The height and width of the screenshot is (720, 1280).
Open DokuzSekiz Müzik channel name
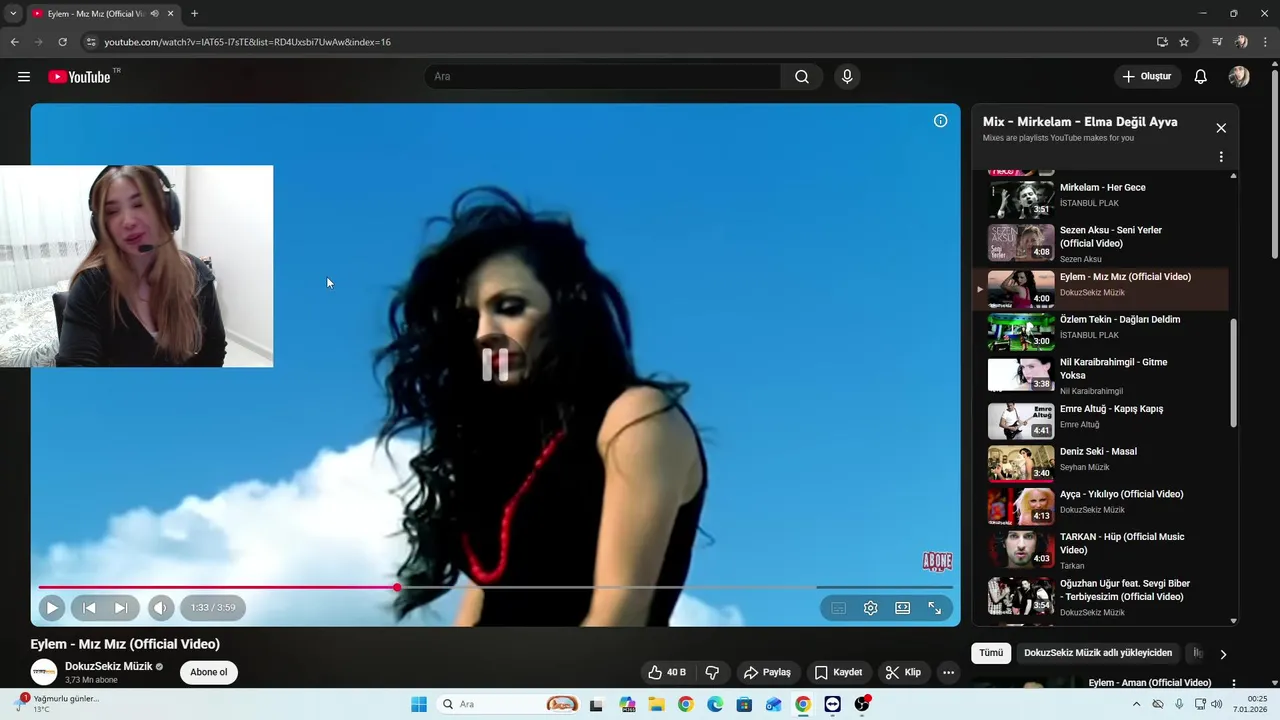(109, 666)
